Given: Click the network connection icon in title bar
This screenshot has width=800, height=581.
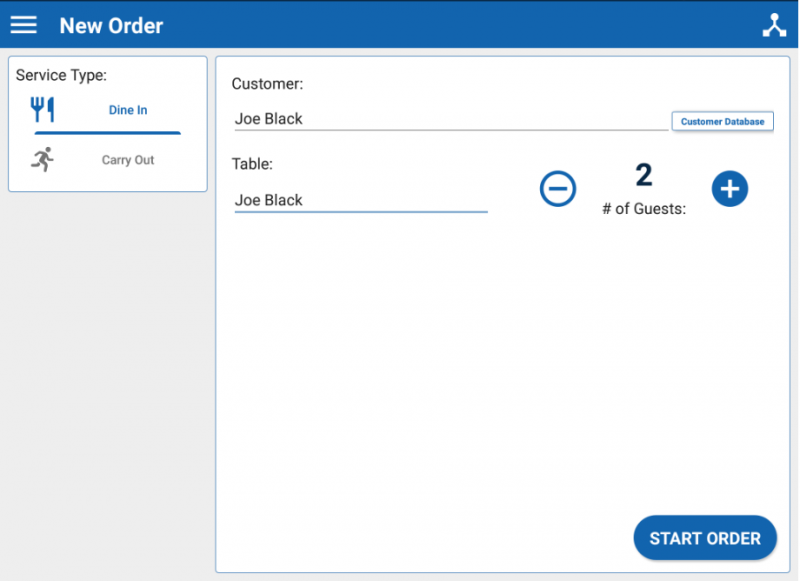Looking at the screenshot, I should pyautogui.click(x=775, y=23).
